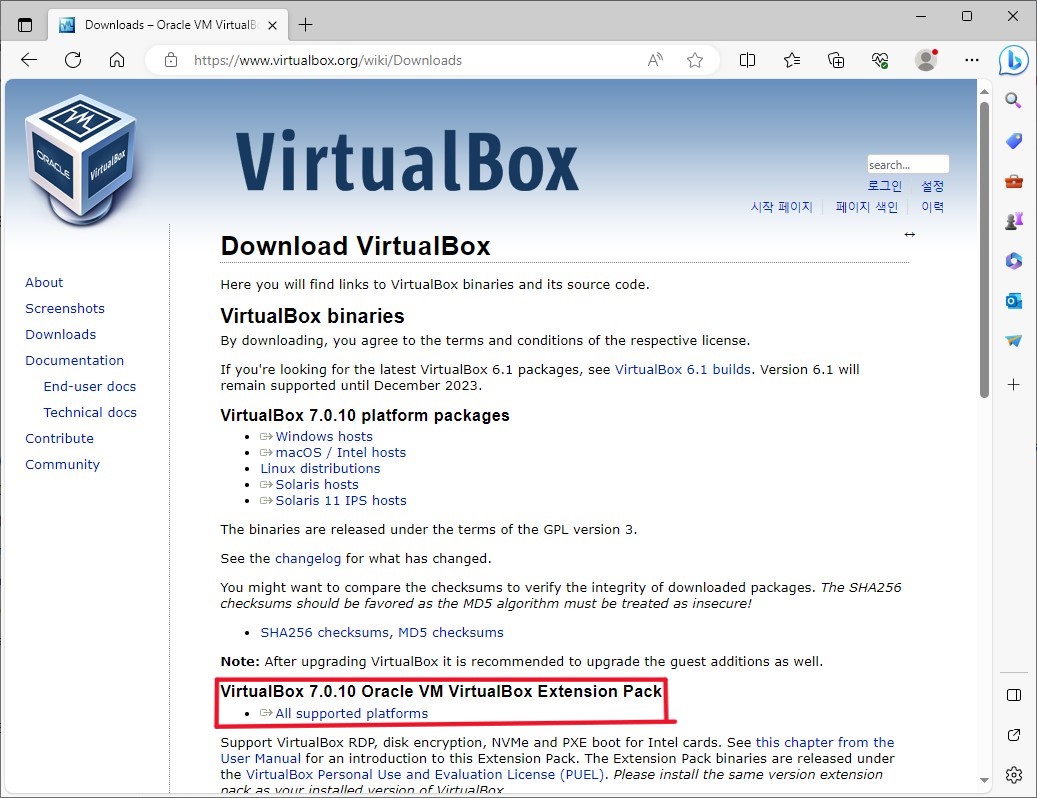This screenshot has width=1037, height=798.
Task: Open Collections icon in toolbar
Action: tap(836, 60)
